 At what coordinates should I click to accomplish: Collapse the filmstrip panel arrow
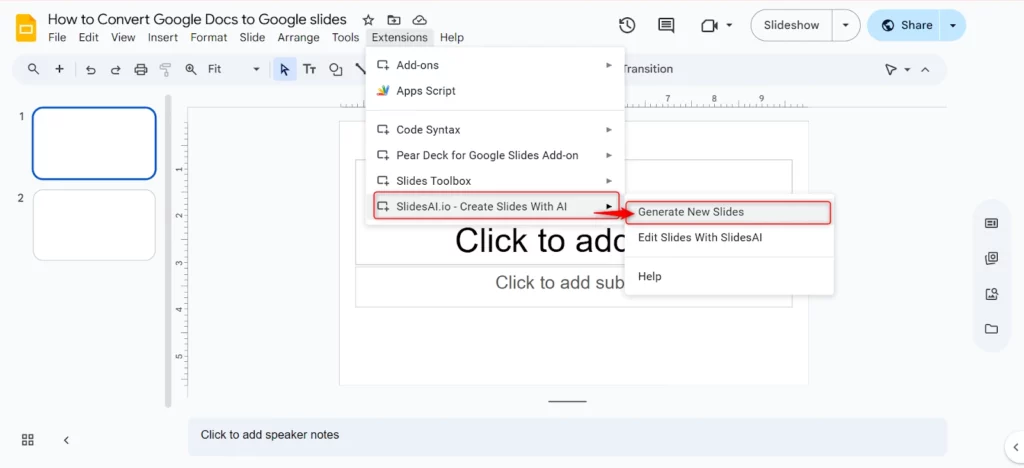tap(66, 440)
